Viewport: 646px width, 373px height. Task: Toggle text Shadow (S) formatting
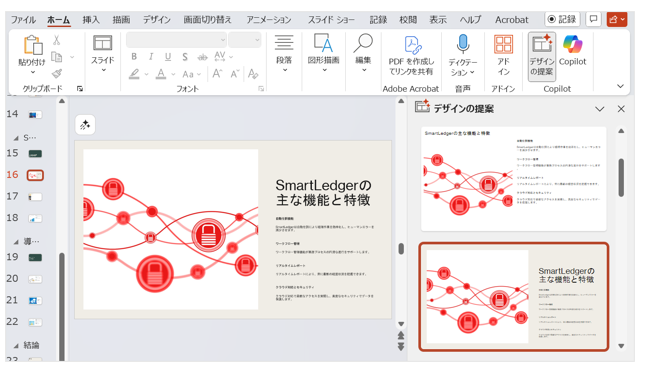tap(185, 56)
